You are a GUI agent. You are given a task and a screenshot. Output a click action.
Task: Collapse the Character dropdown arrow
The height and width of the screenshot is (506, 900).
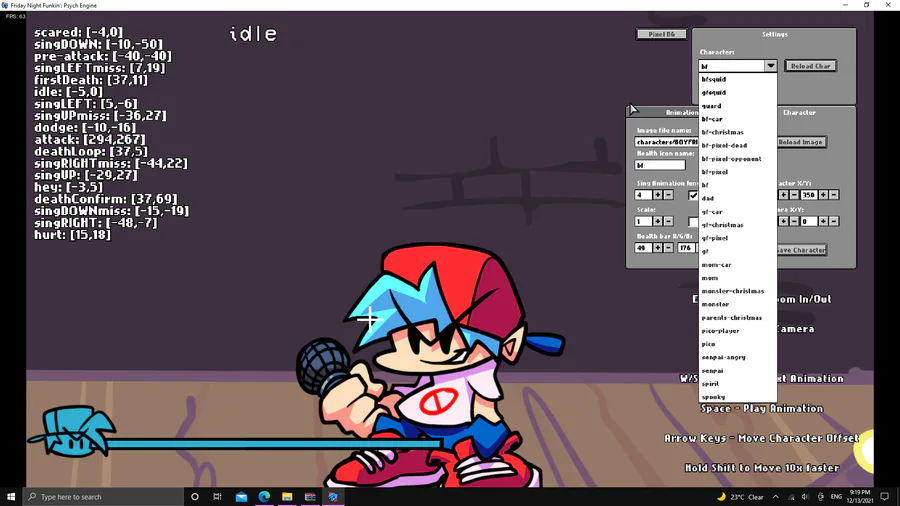[x=771, y=66]
